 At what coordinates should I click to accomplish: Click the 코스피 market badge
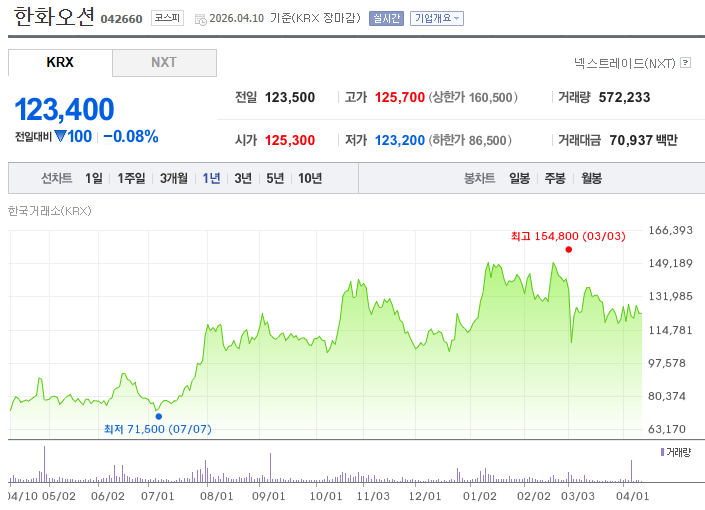(167, 18)
